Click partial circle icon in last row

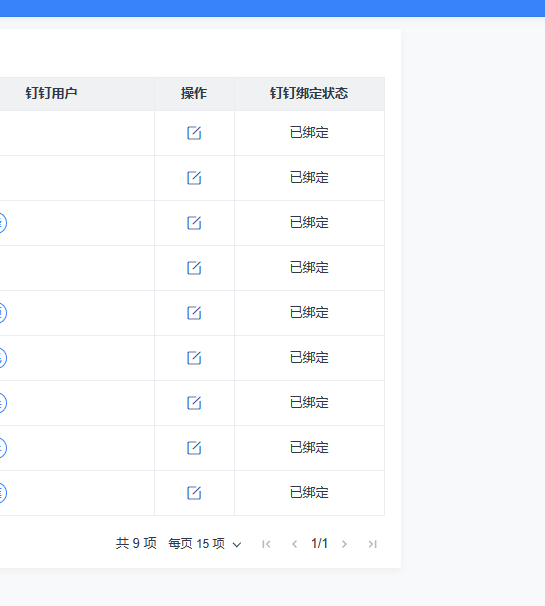[x=2, y=492]
